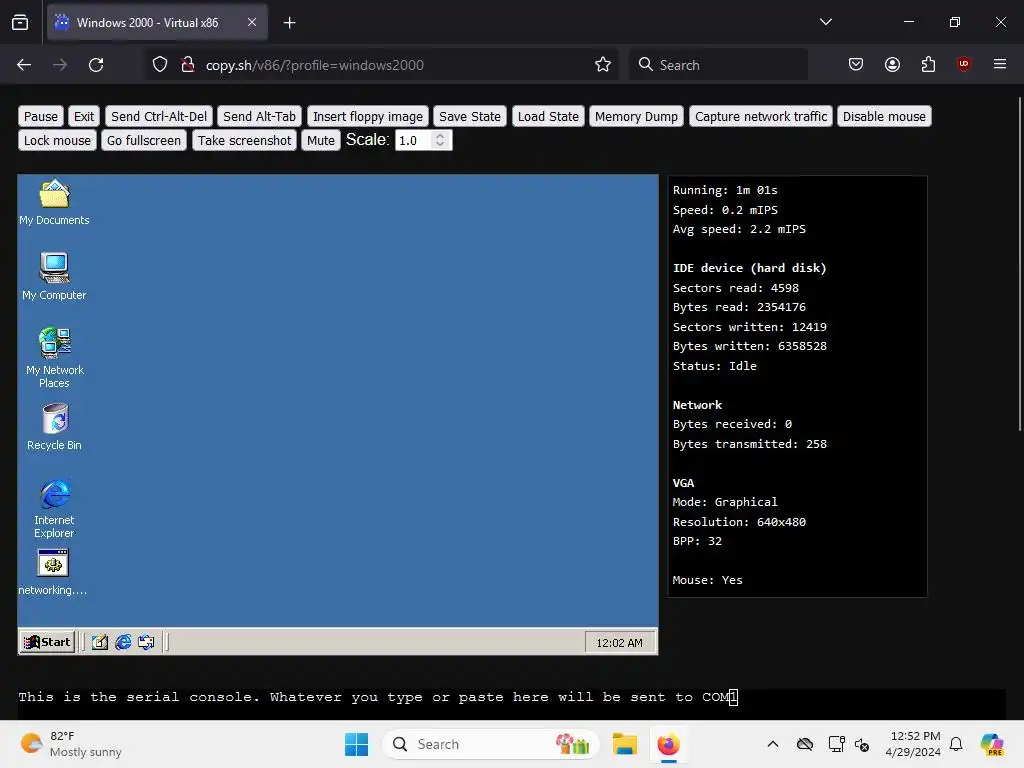Send Alt-Tab to the guest
The image size is (1024, 768).
click(x=259, y=116)
